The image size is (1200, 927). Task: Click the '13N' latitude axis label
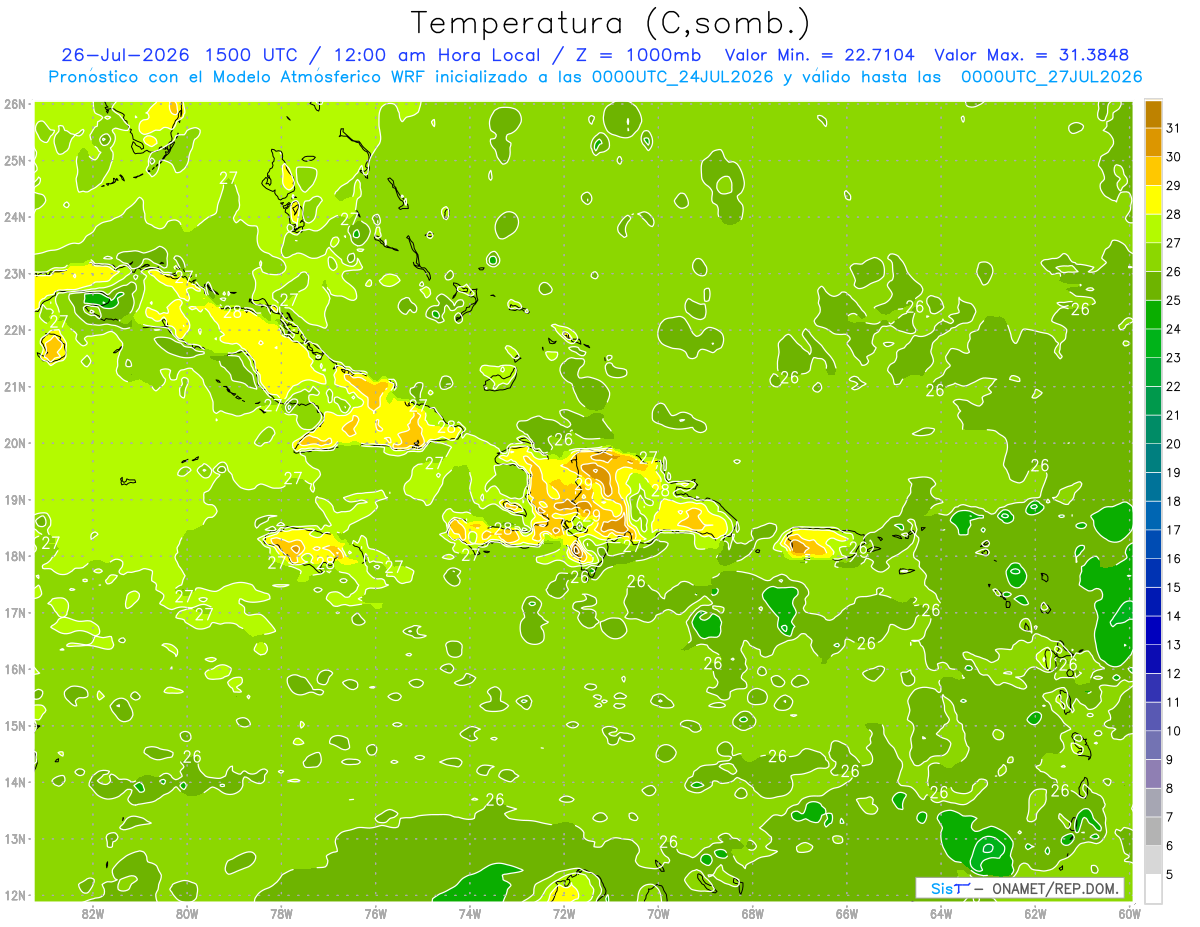point(14,838)
